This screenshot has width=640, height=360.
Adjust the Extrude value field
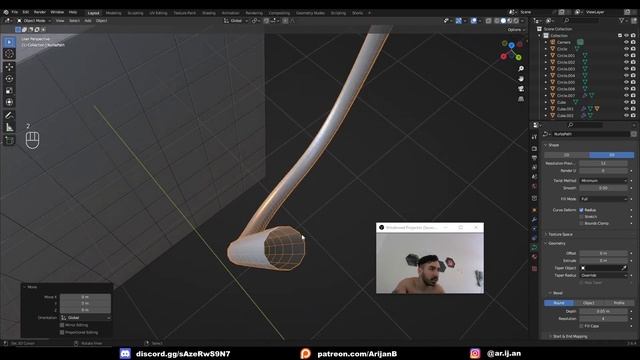click(603, 260)
